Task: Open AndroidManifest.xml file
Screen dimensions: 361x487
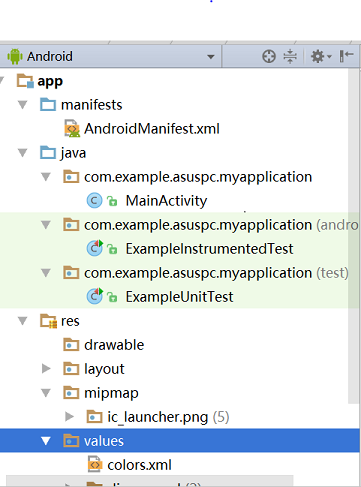Action: (x=152, y=129)
